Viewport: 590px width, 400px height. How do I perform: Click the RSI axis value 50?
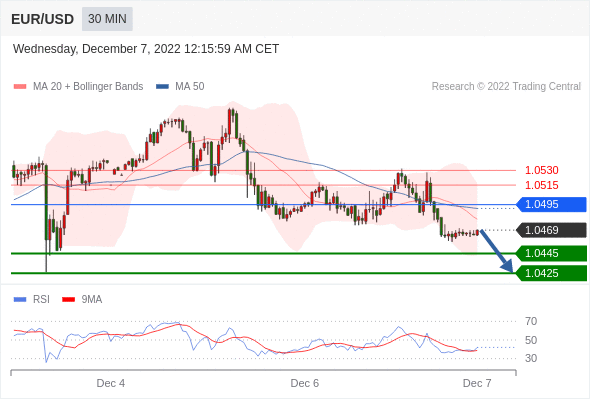tap(531, 340)
